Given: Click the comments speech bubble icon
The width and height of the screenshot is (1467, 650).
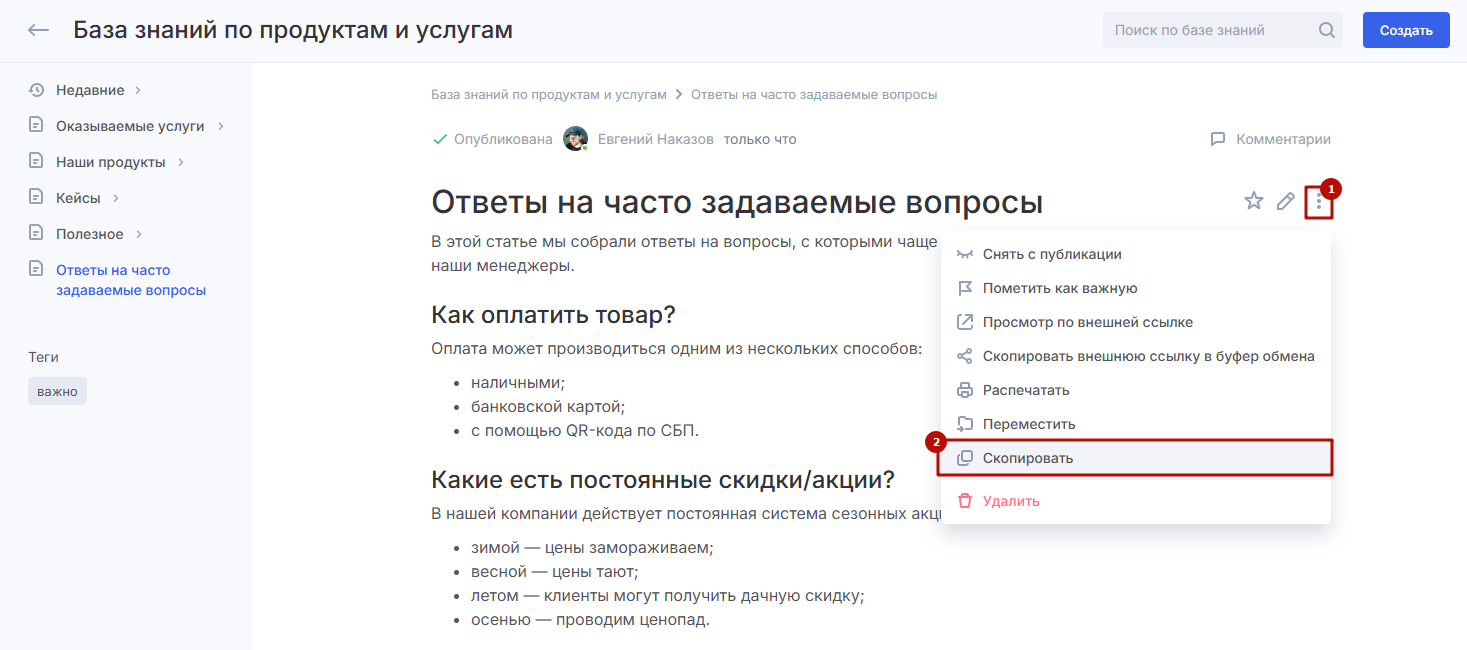Looking at the screenshot, I should [x=1217, y=139].
